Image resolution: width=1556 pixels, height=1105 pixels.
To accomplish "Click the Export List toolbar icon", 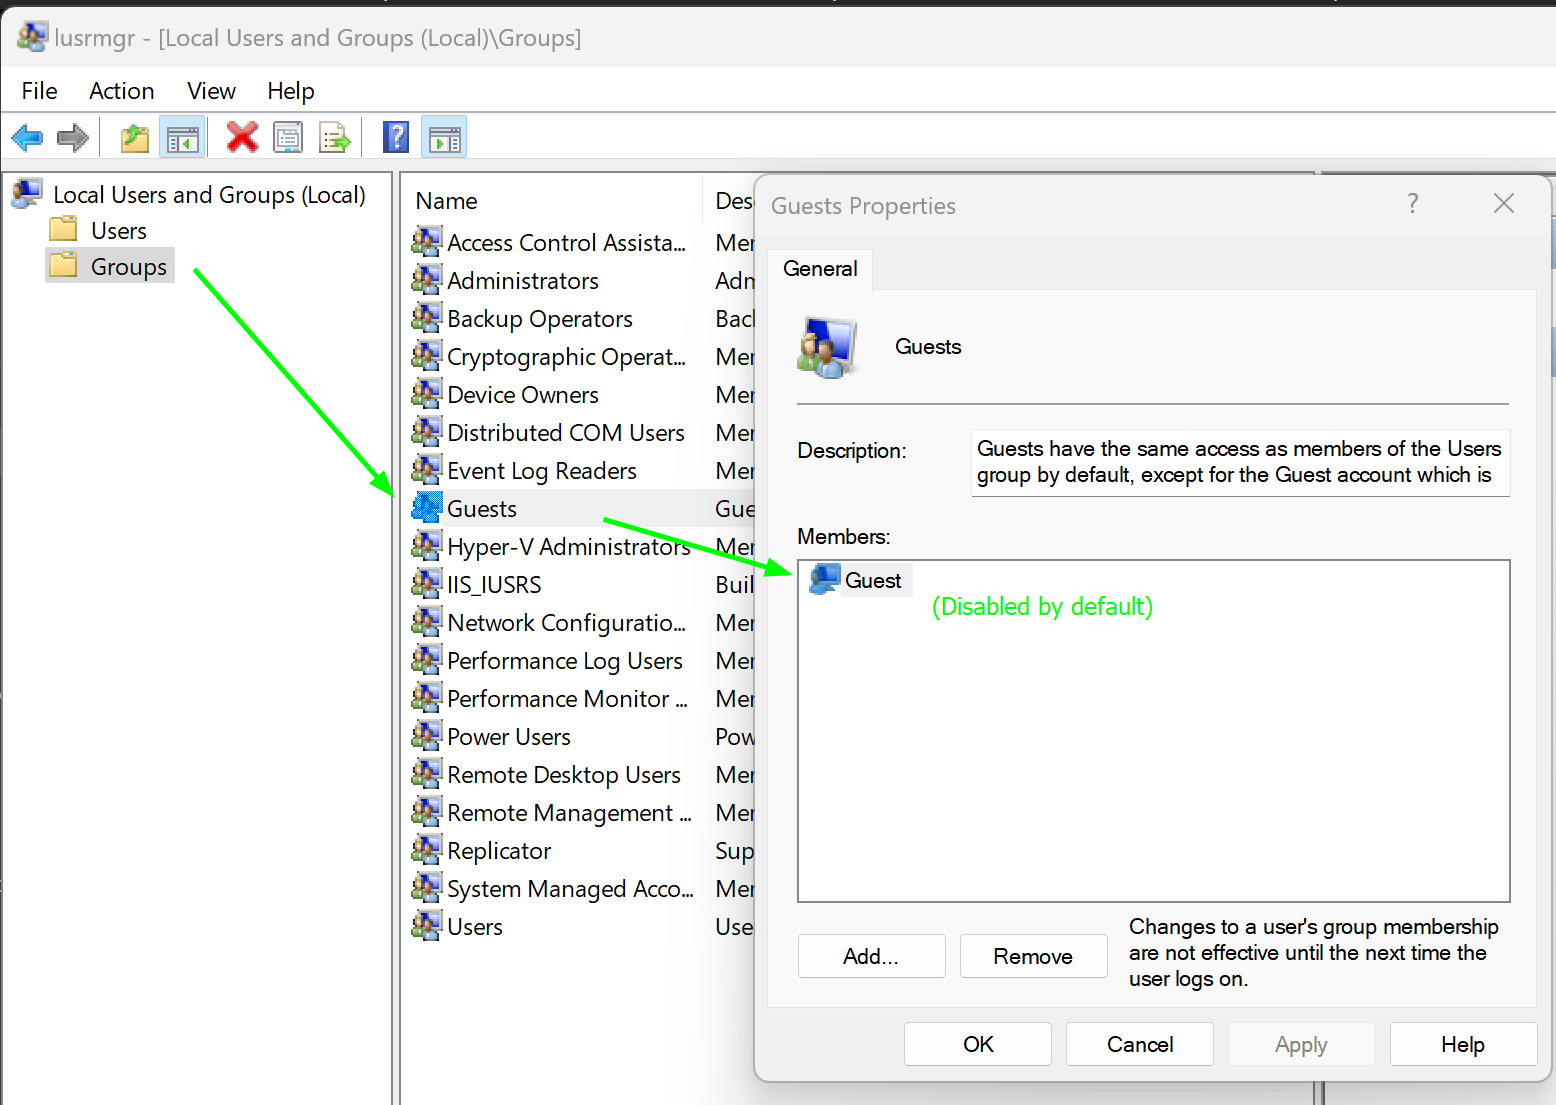I will (335, 137).
